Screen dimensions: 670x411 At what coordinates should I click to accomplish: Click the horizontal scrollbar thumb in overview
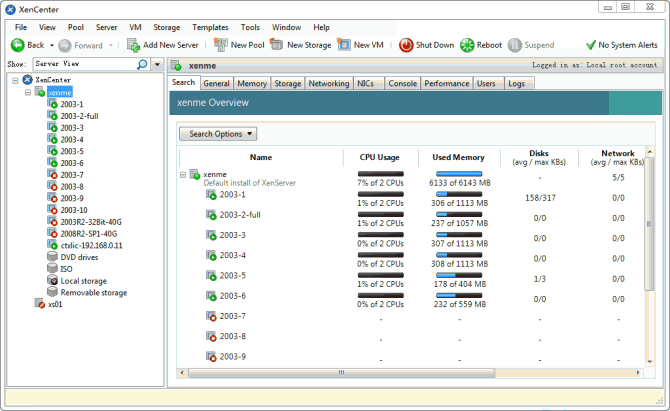coord(341,373)
